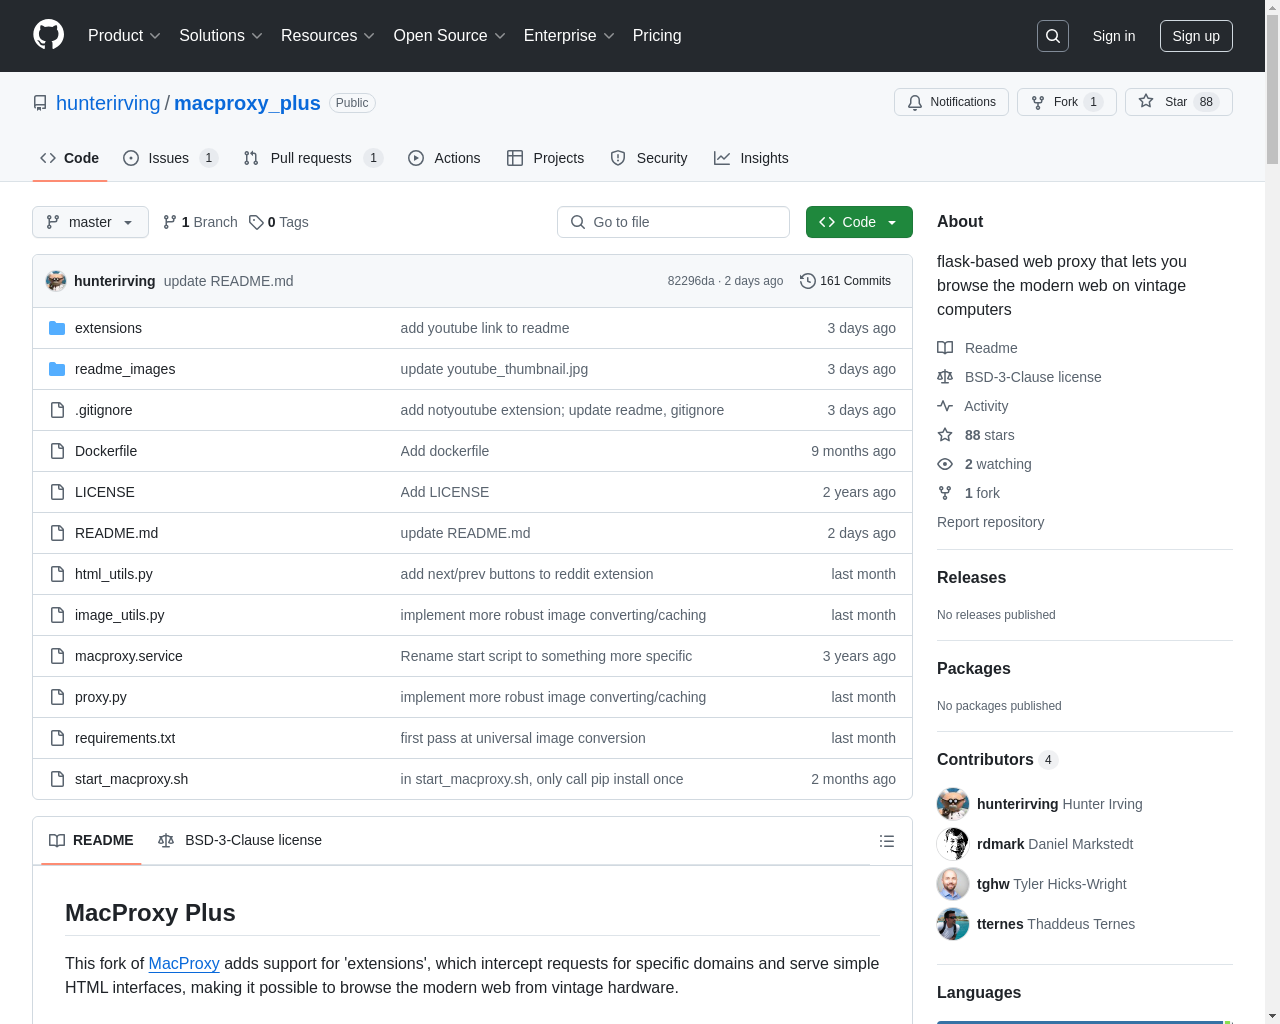Screen dimensions: 1280x1024
Task: Switch to the Pull requests tab
Action: (313, 158)
